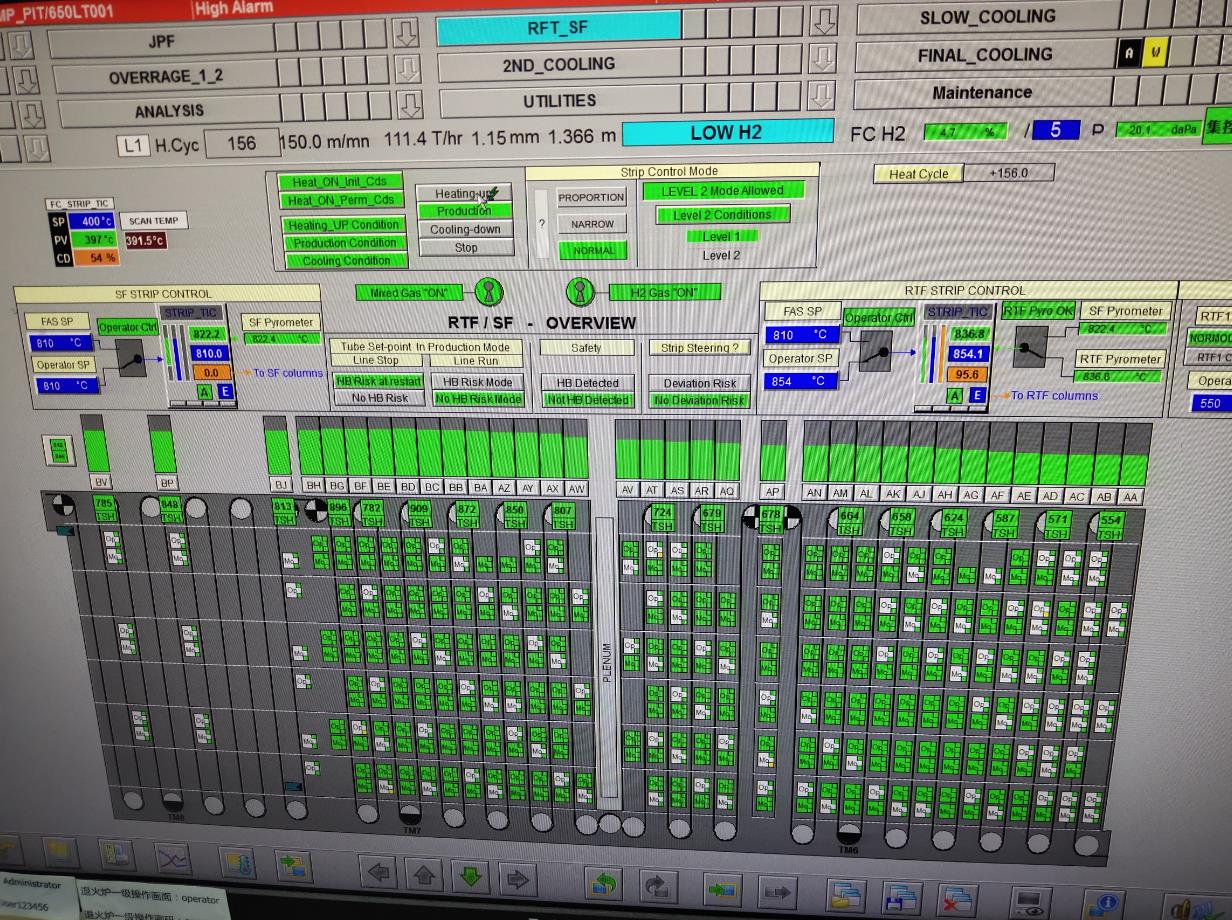The height and width of the screenshot is (920, 1232).
Task: Click the green transfer icon in bottom toolbar
Action: 294,864
